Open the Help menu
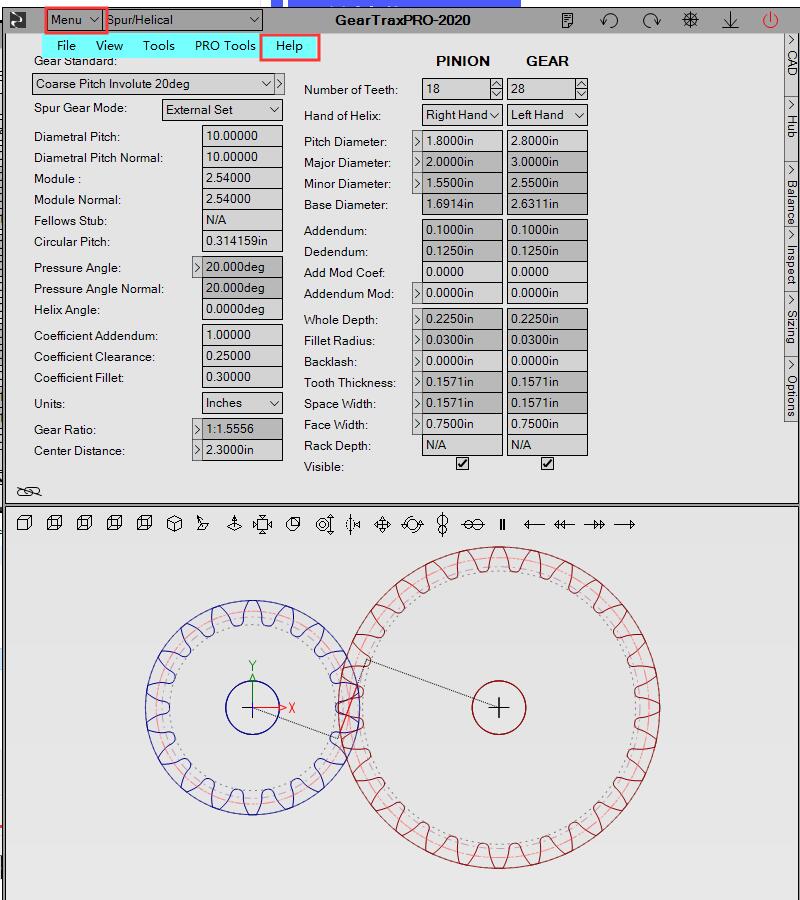Image resolution: width=800 pixels, height=900 pixels. (x=289, y=46)
